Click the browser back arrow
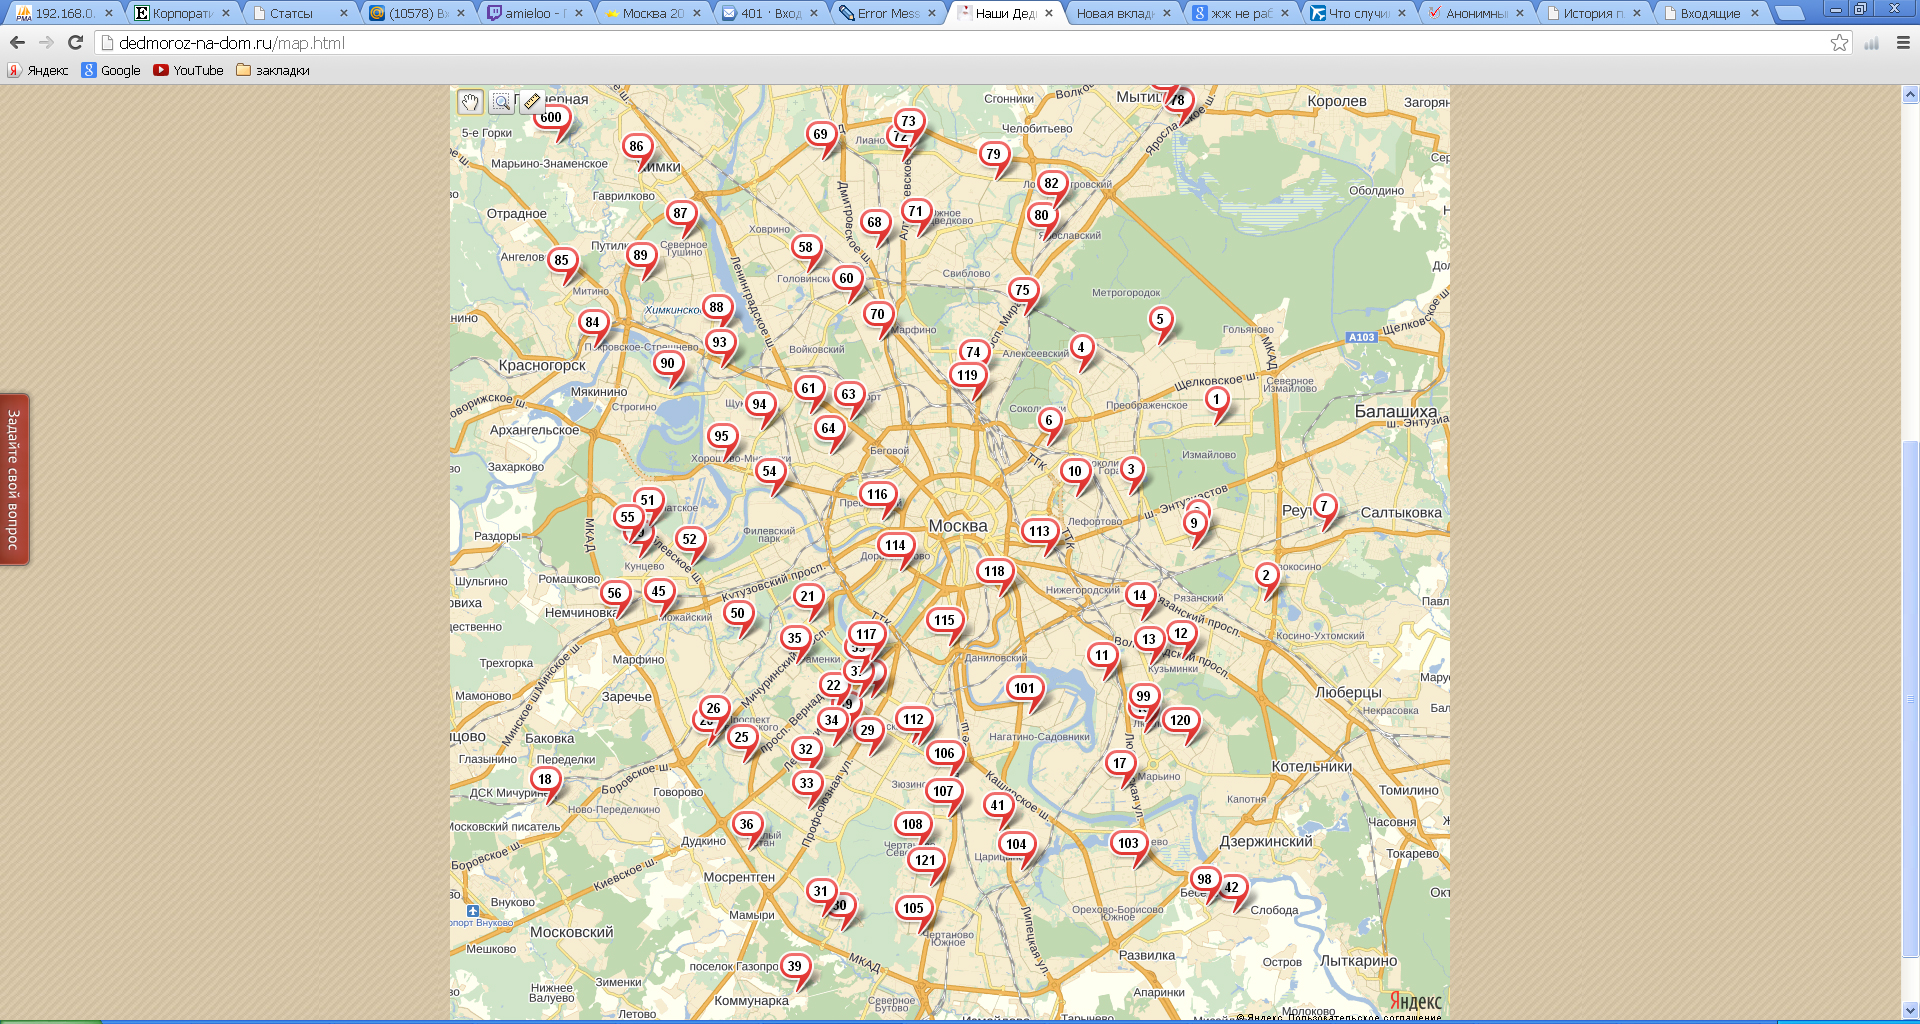 coord(17,43)
